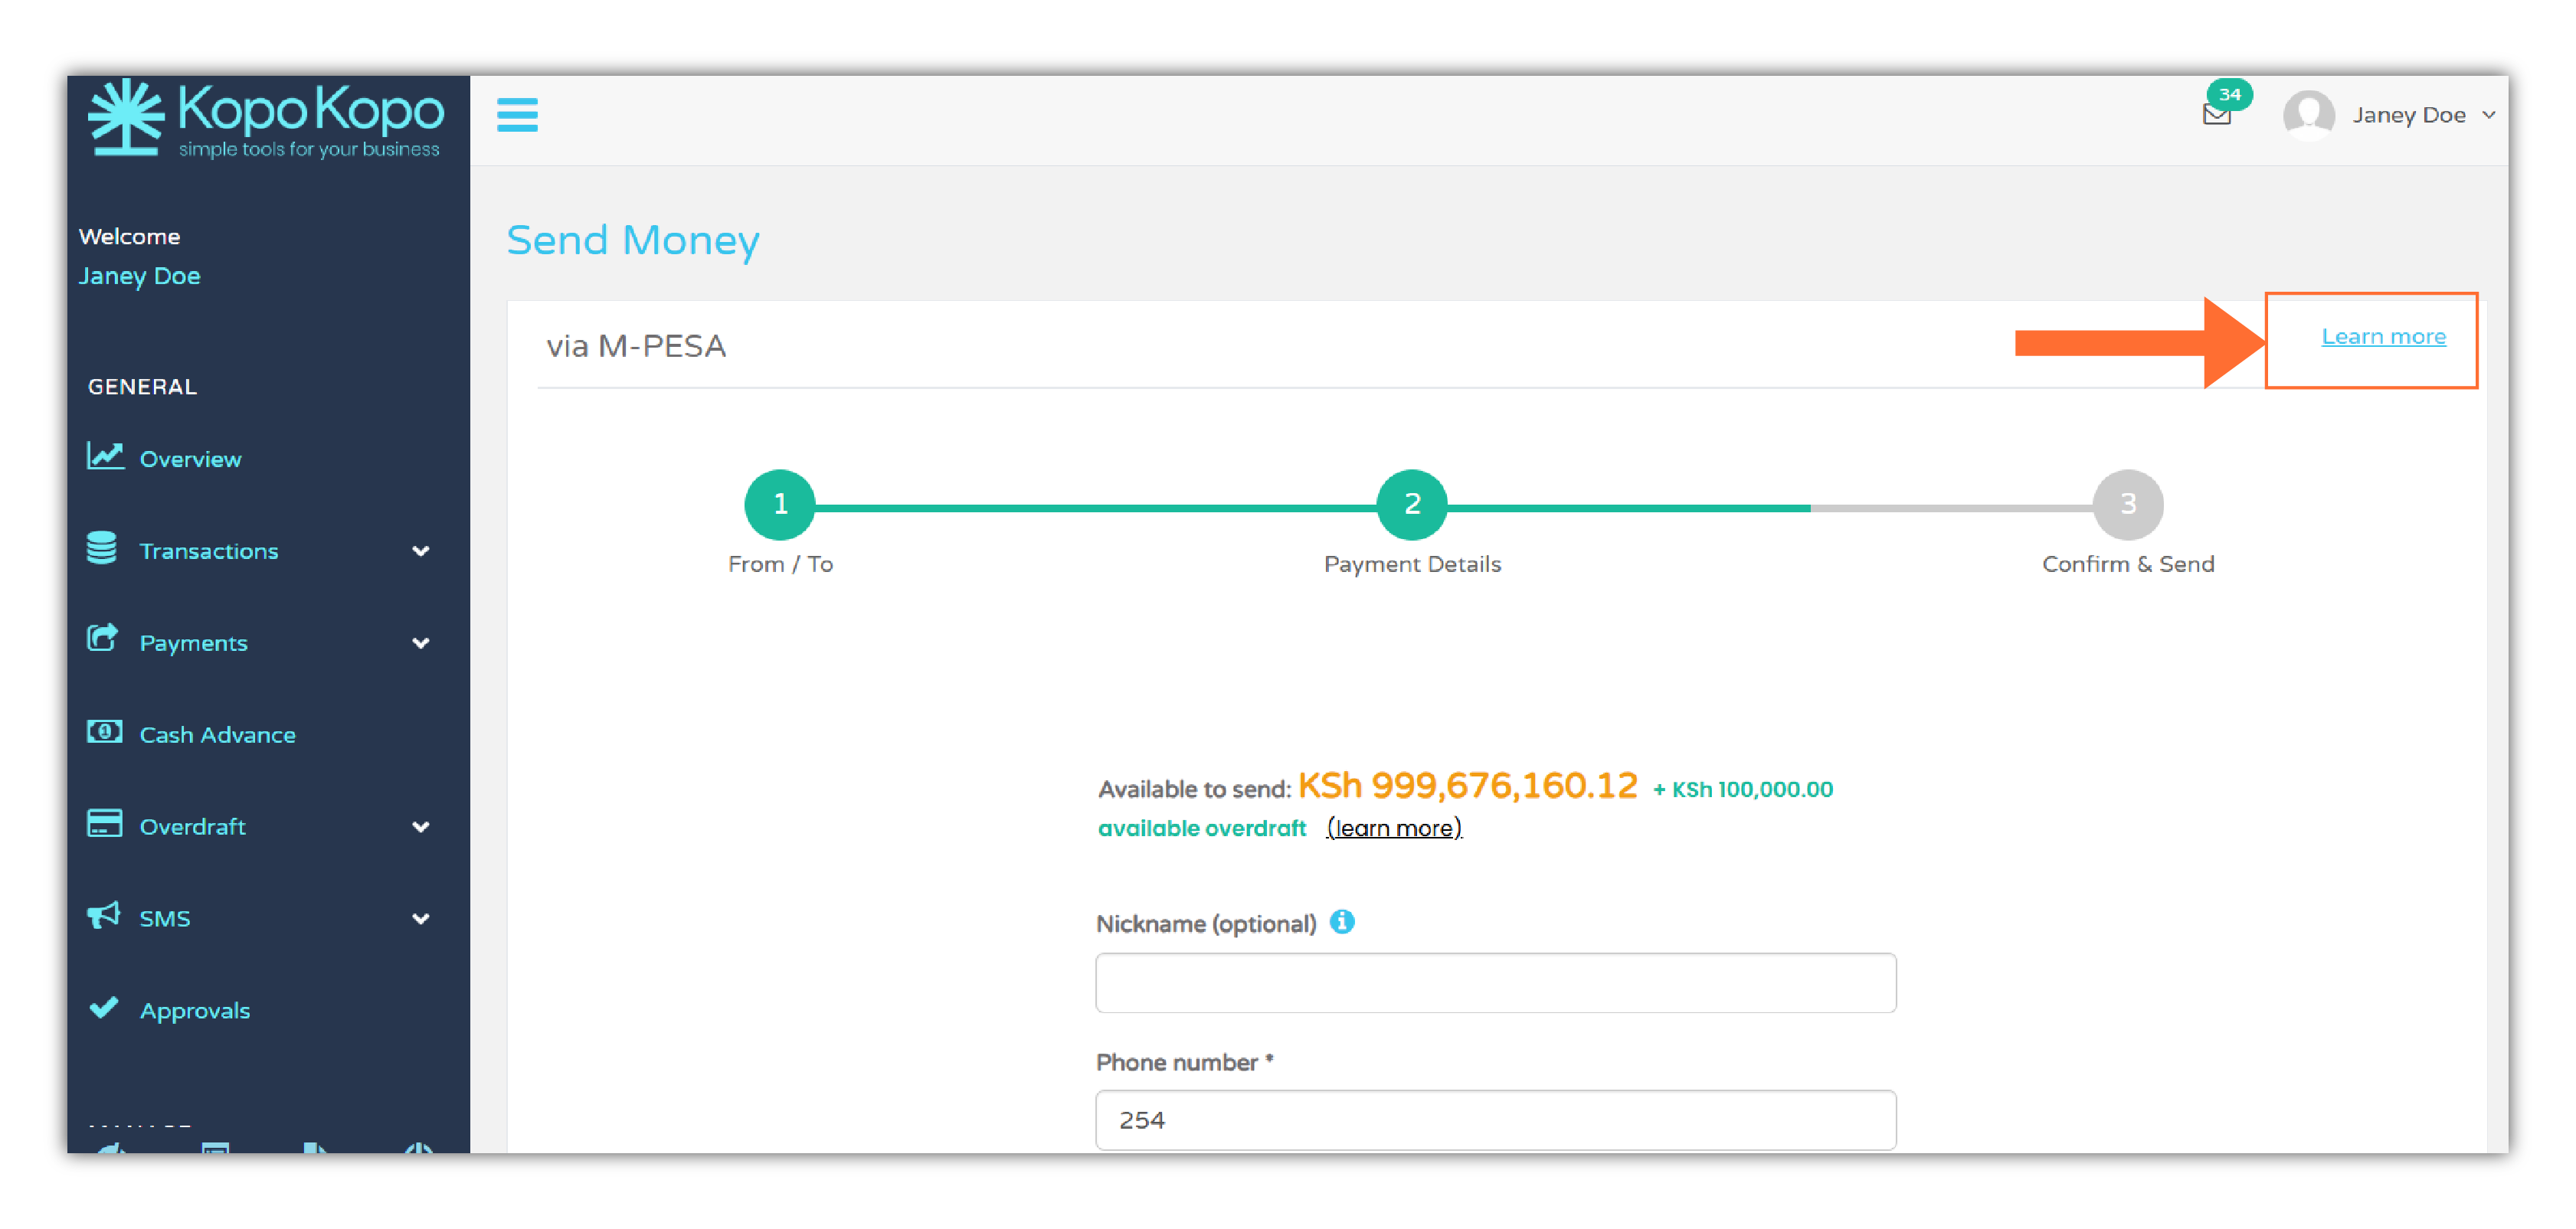
Task: Click the hamburger menu icon
Action: pyautogui.click(x=517, y=115)
